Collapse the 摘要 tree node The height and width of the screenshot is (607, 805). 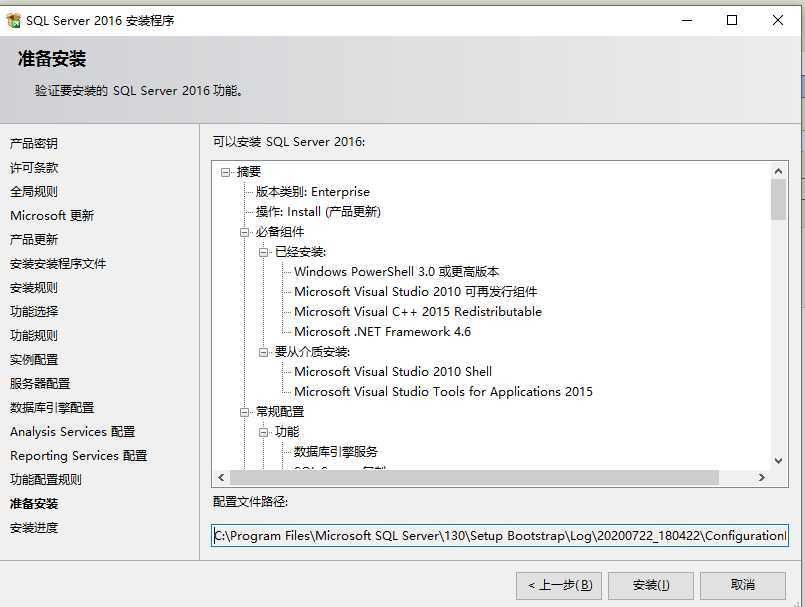[225, 172]
